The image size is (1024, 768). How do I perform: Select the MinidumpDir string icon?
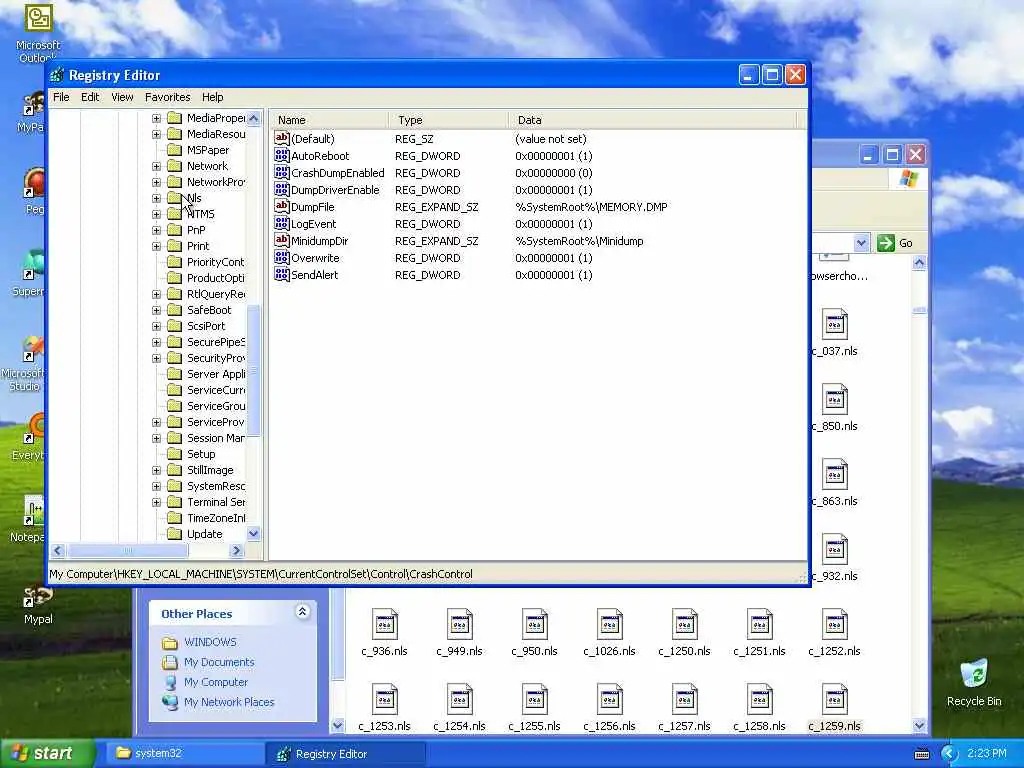click(281, 240)
